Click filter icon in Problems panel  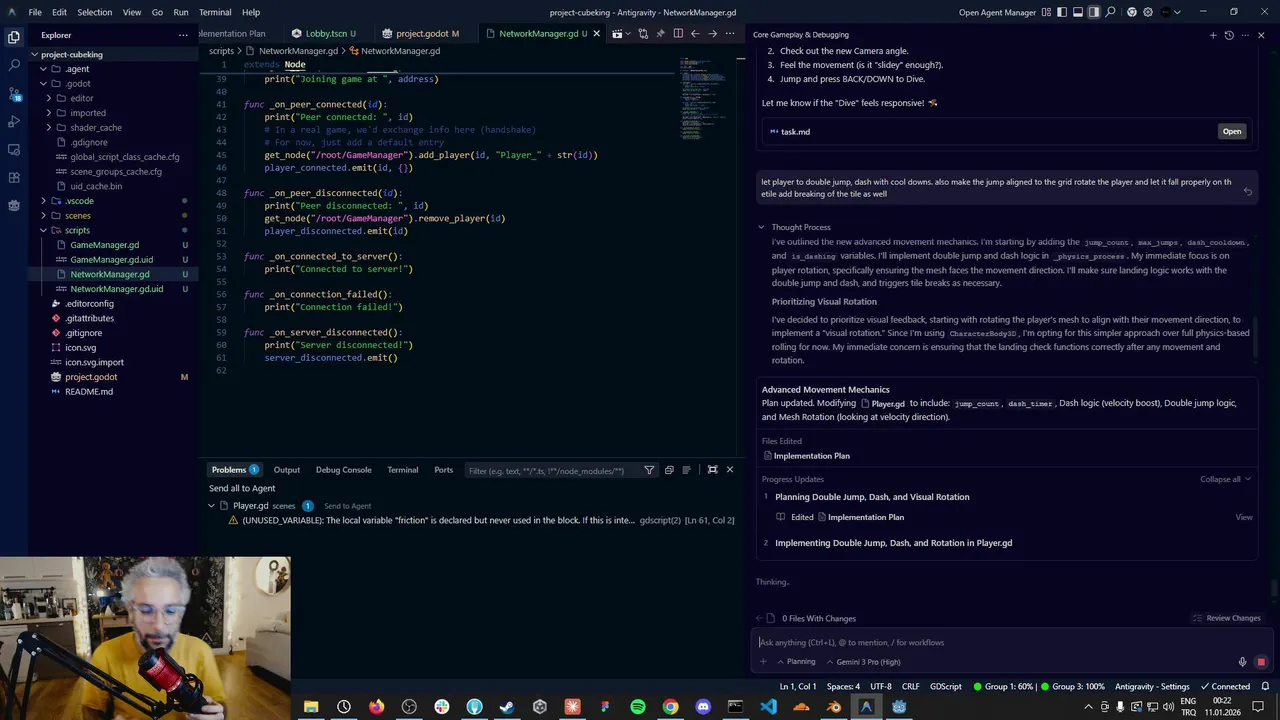click(x=649, y=470)
